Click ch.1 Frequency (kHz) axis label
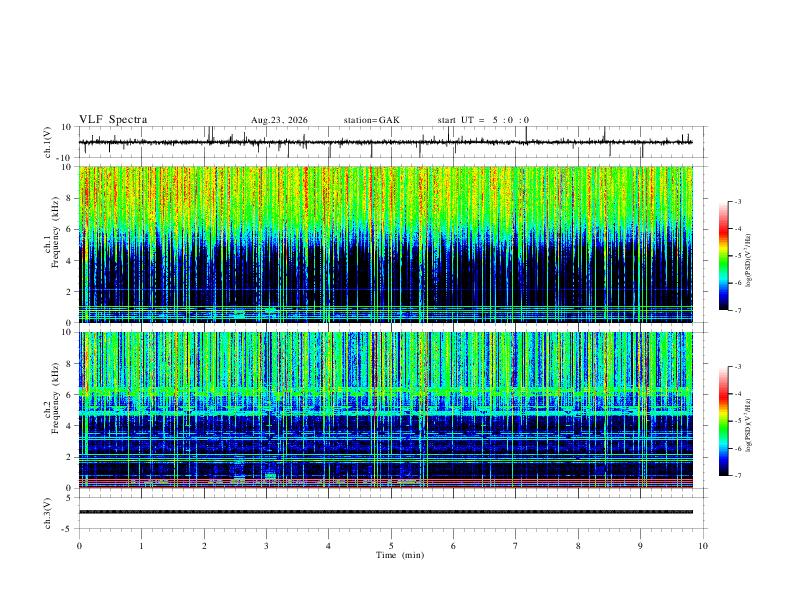 (x=53, y=244)
